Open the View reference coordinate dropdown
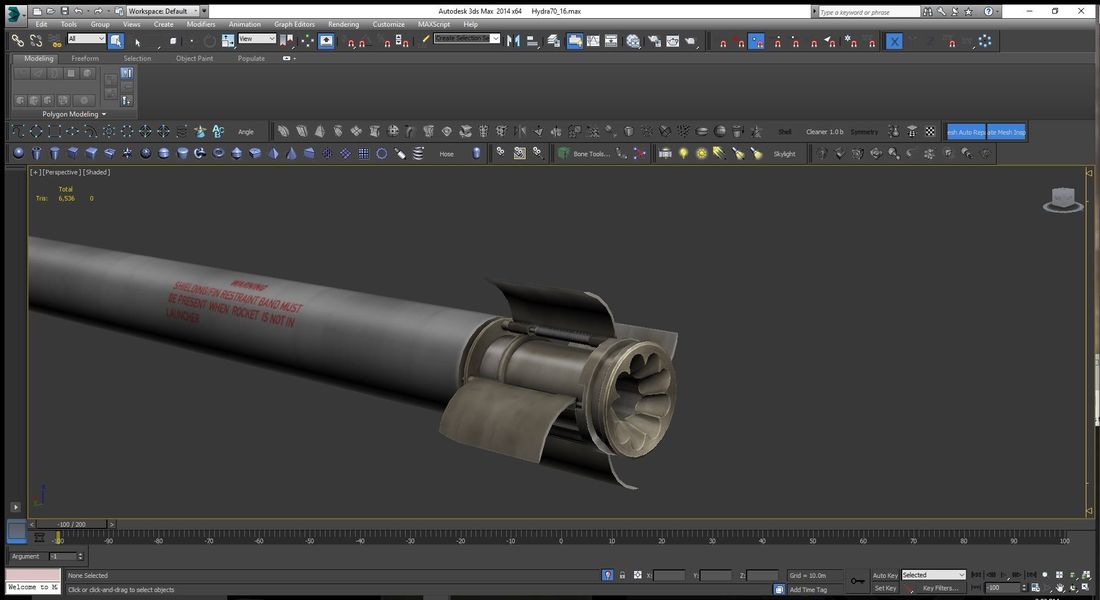Viewport: 1100px width, 600px height. (257, 39)
